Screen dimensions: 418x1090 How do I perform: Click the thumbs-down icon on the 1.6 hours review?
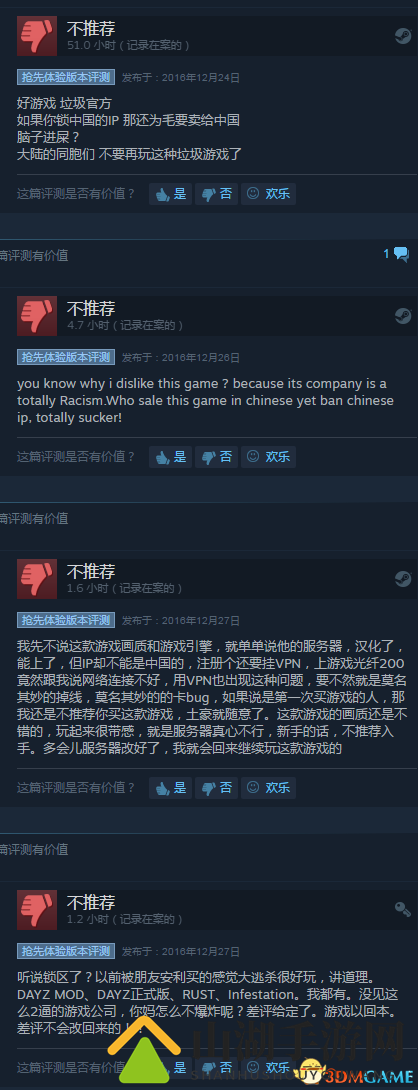point(37,578)
